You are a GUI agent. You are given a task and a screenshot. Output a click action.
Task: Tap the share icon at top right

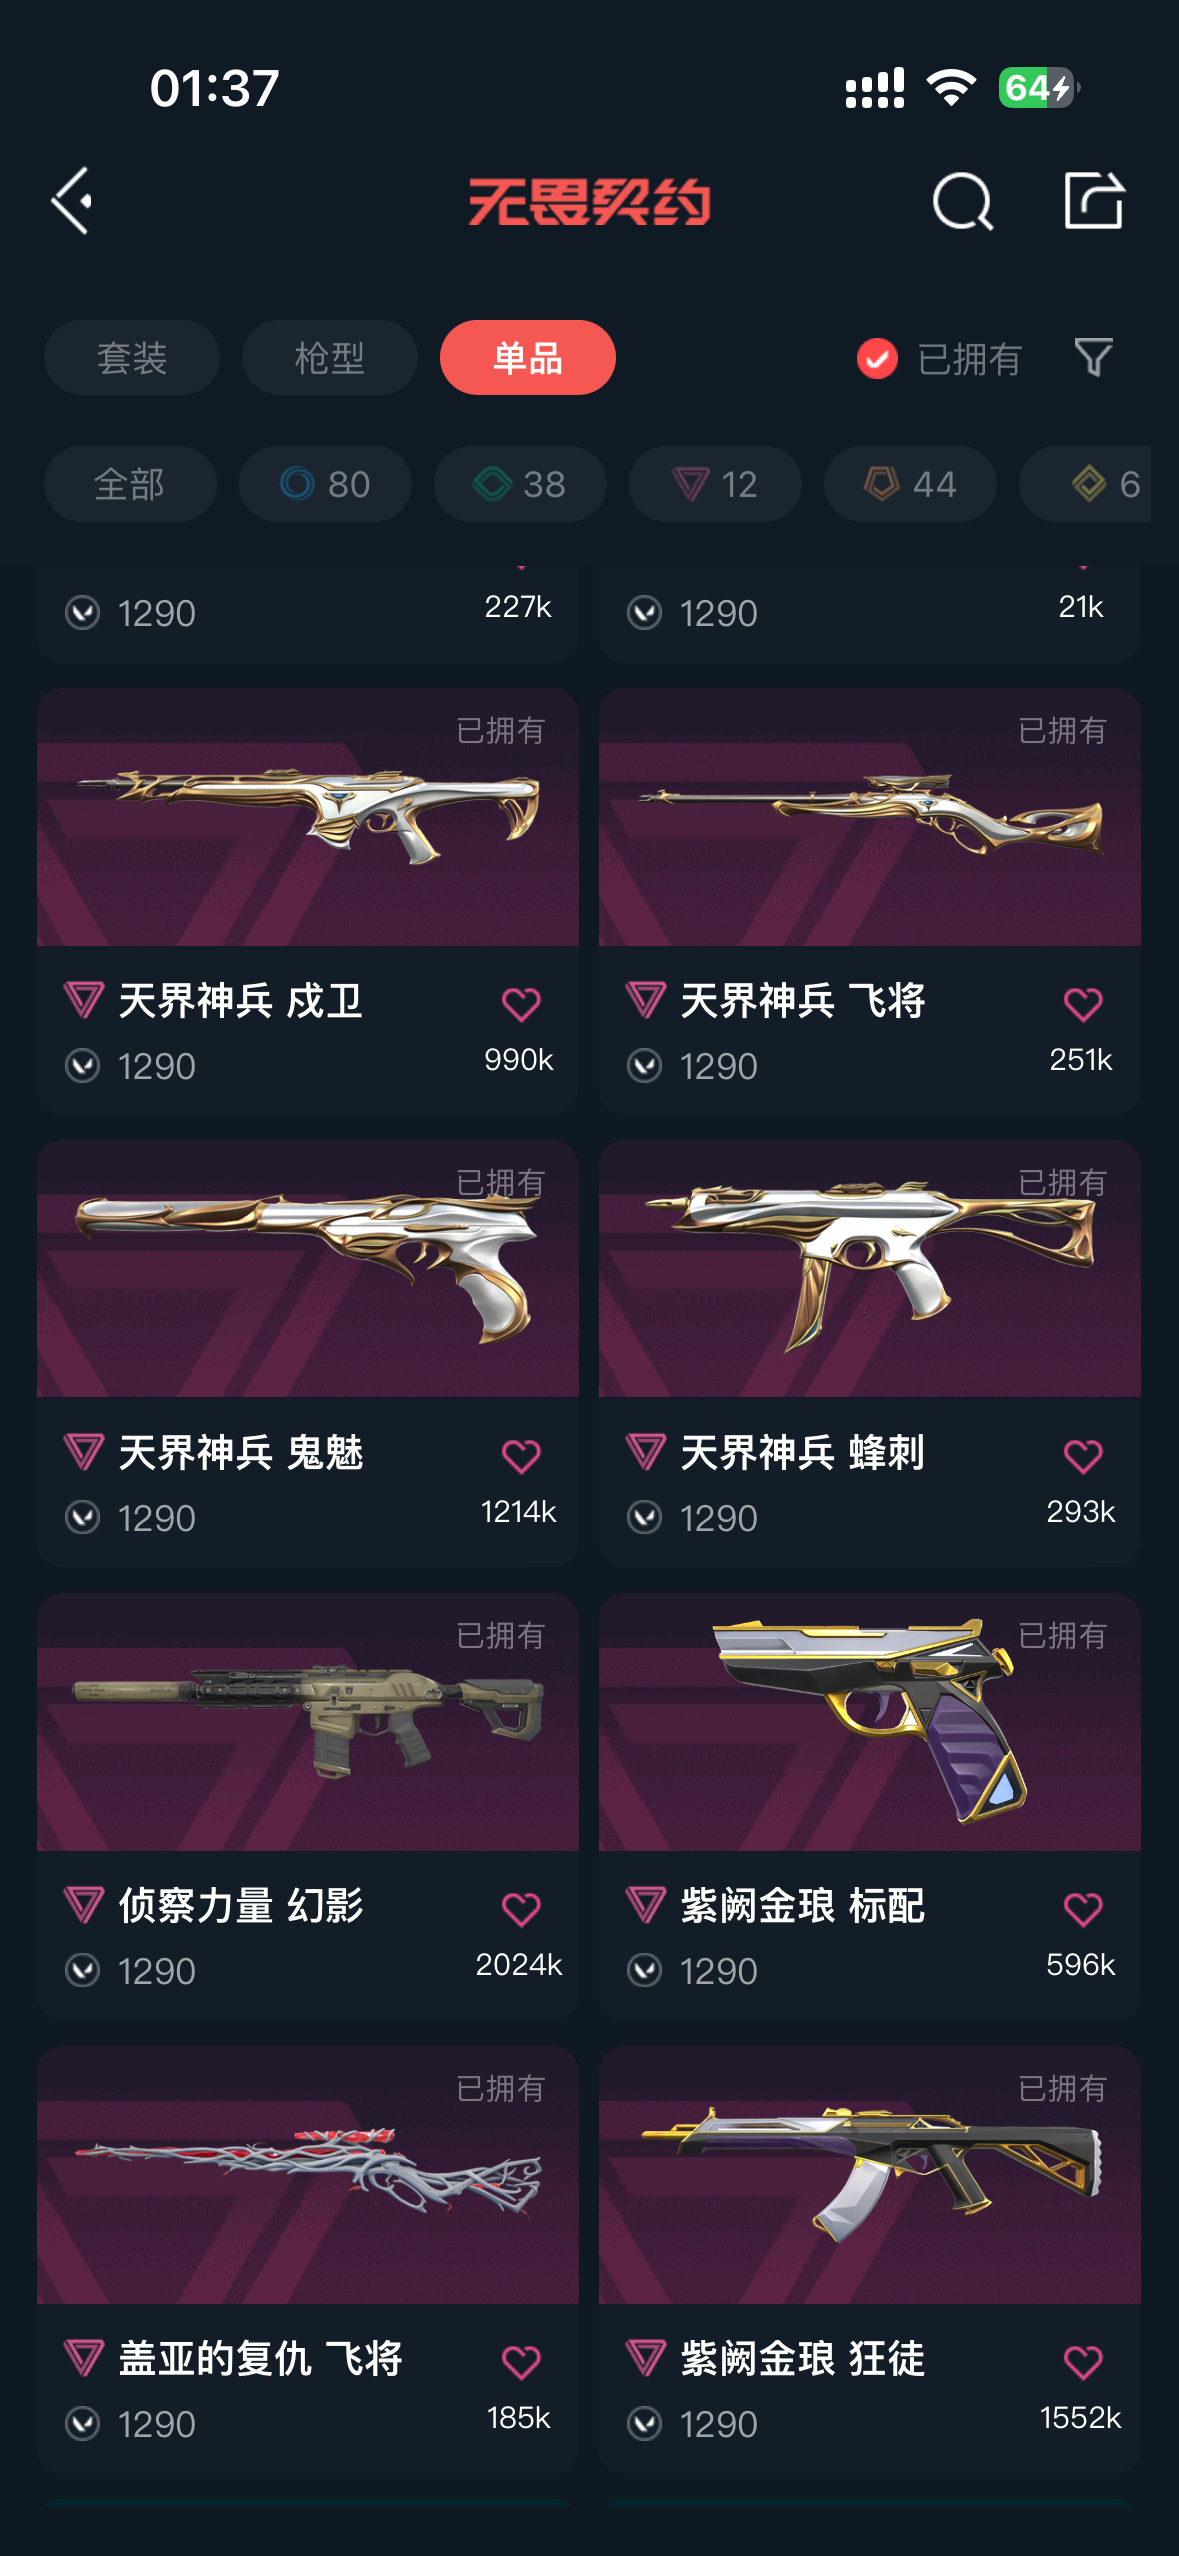pyautogui.click(x=1094, y=200)
